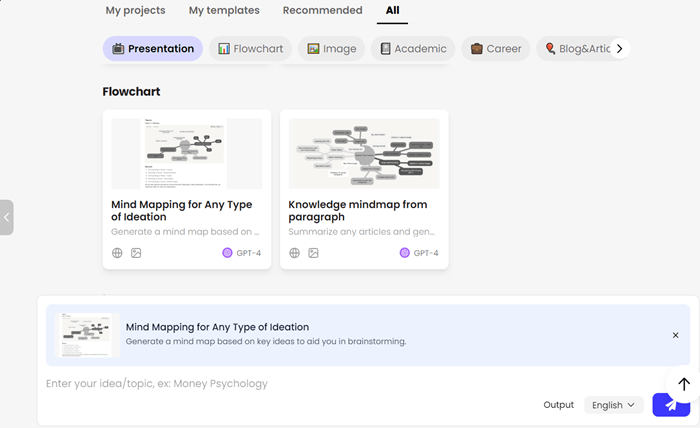
Task: Click "Generate a mind map based on" card description
Action: point(185,232)
